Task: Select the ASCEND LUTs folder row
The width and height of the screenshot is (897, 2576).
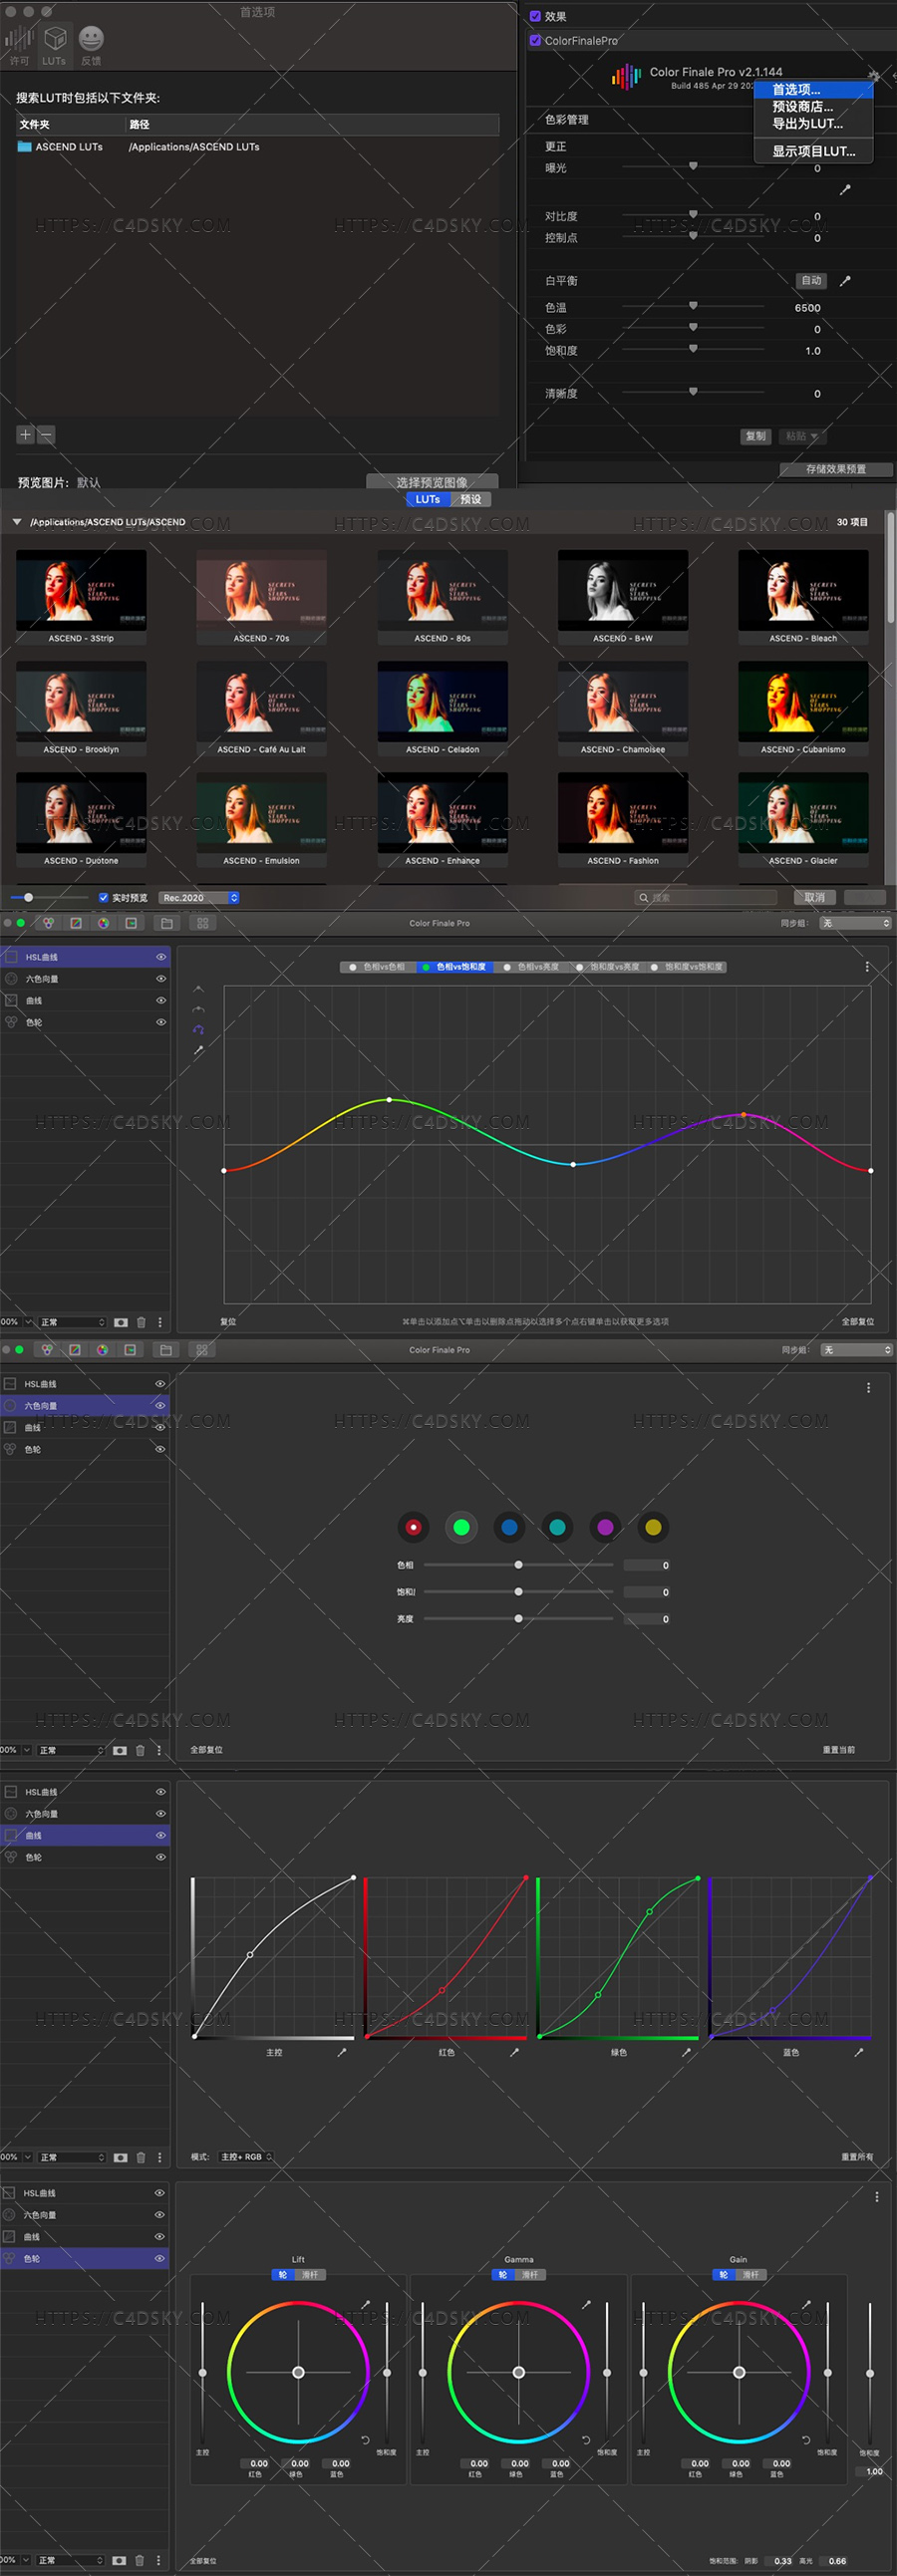Action: point(258,147)
